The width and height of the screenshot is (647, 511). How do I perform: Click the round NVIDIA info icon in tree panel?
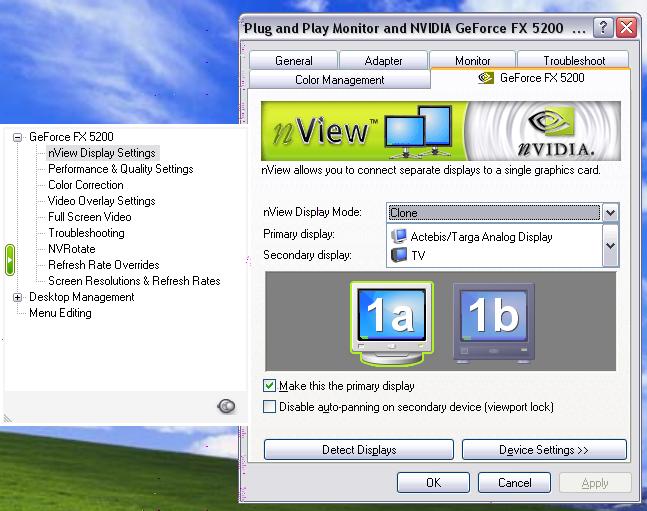[226, 406]
